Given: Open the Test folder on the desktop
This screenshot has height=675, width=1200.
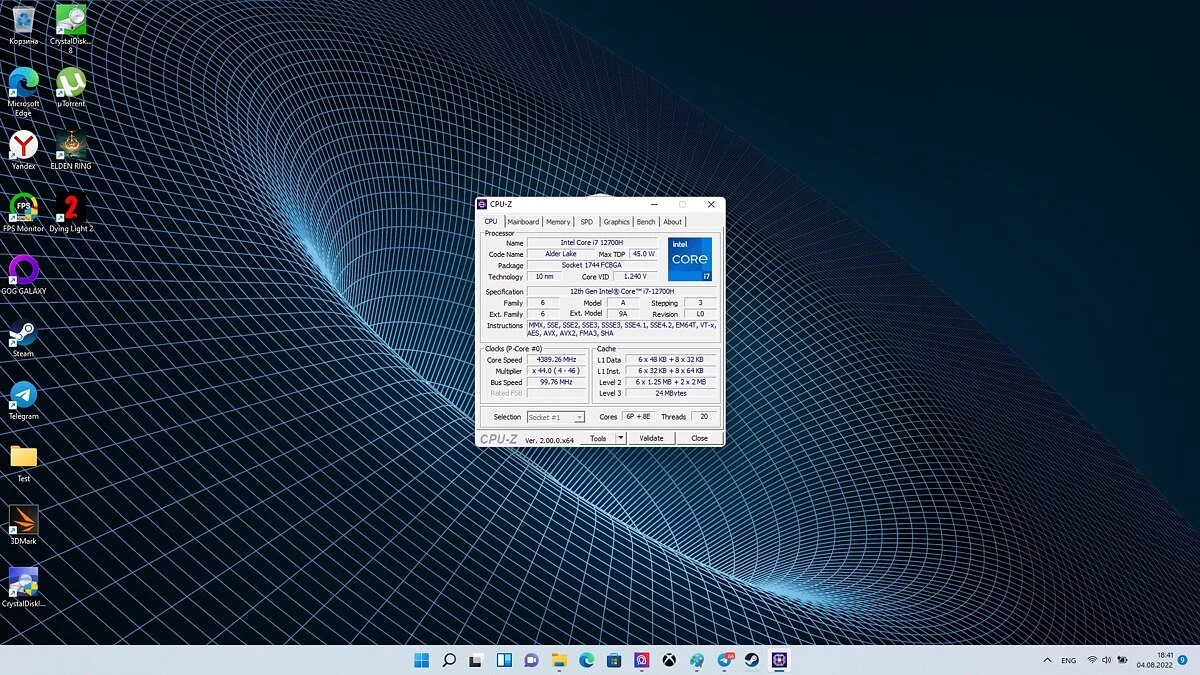Looking at the screenshot, I should [23, 458].
